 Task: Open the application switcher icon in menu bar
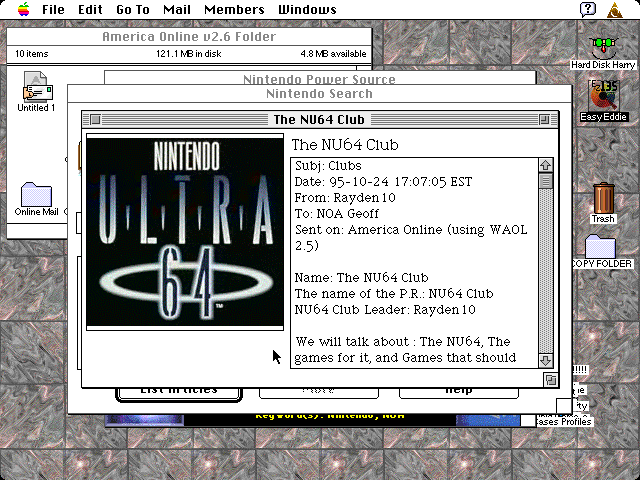coord(614,9)
